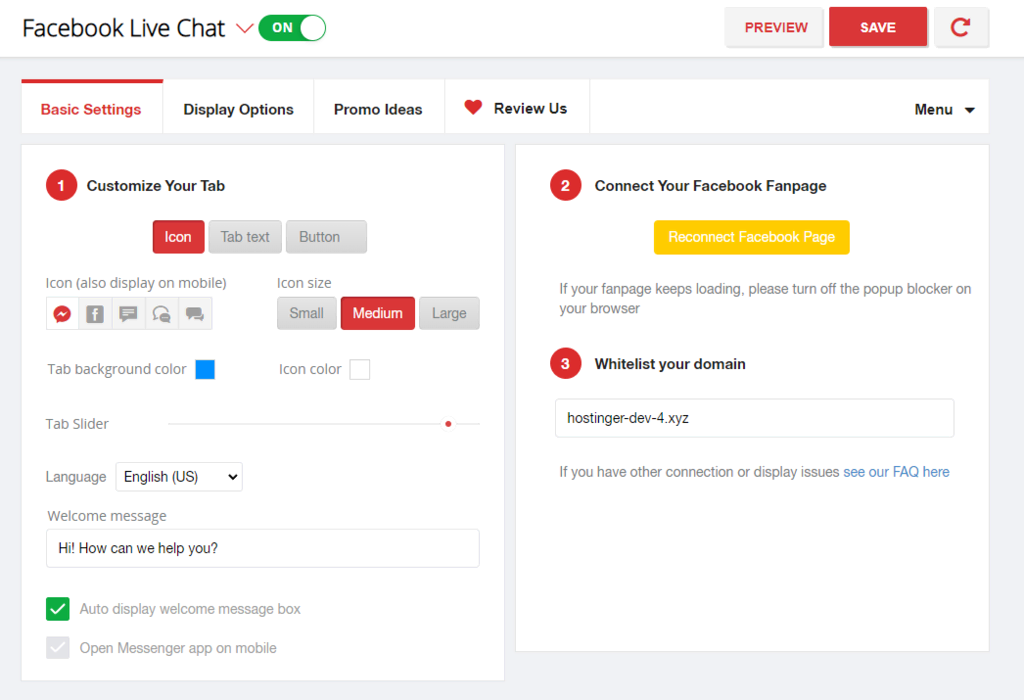Set icon size to Large

[449, 313]
